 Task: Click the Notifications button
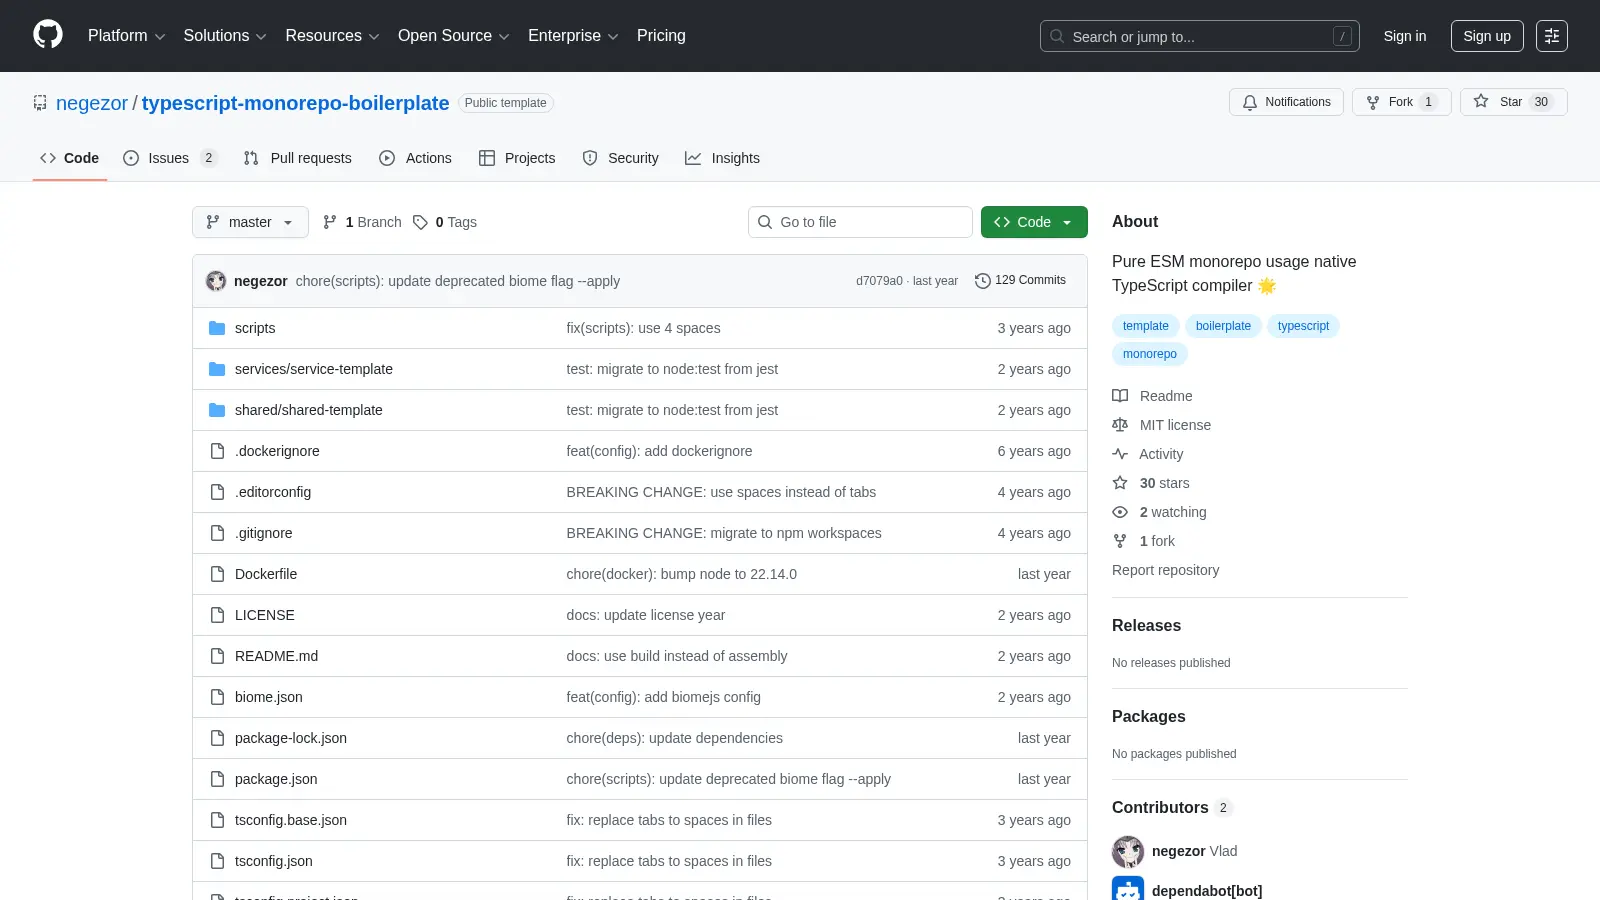click(1286, 102)
